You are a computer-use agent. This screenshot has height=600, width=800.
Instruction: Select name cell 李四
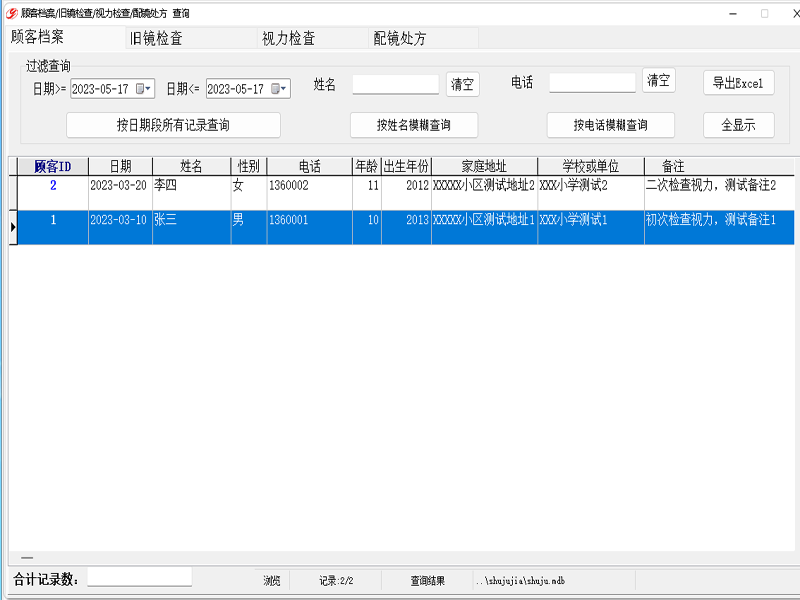(x=191, y=192)
